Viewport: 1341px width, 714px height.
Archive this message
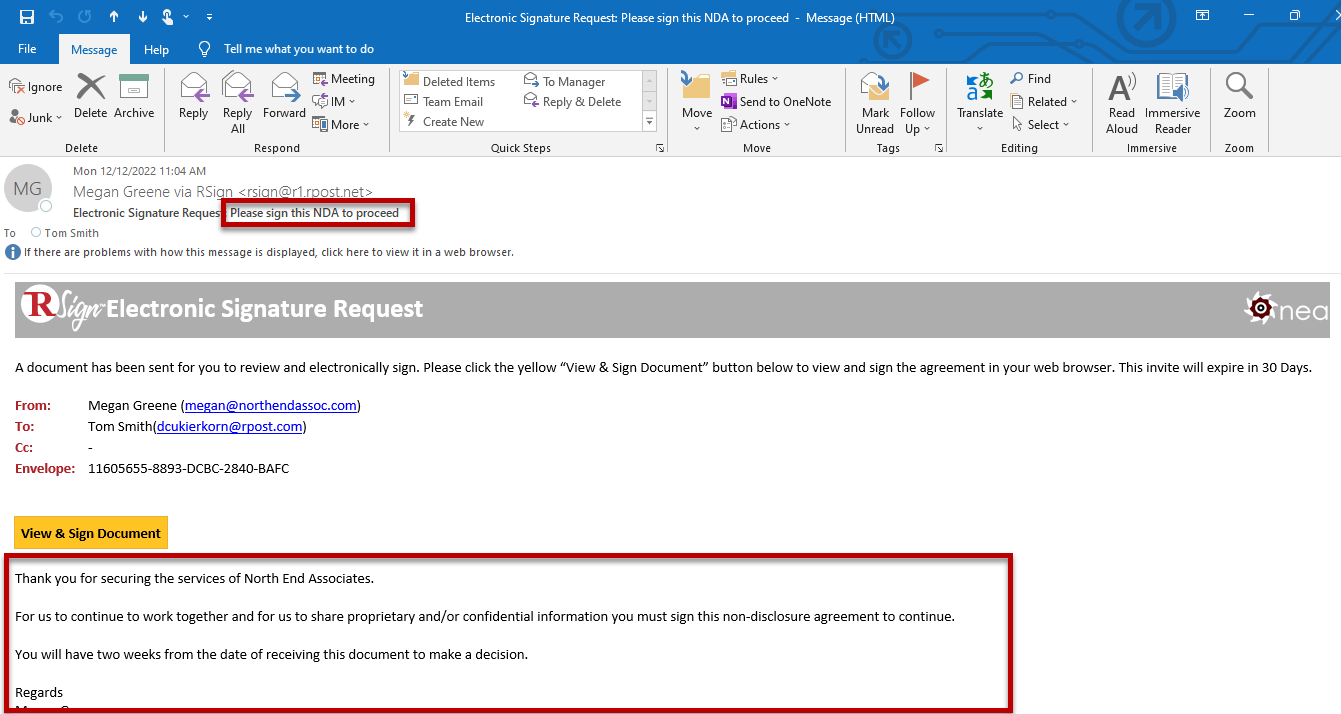click(x=133, y=97)
